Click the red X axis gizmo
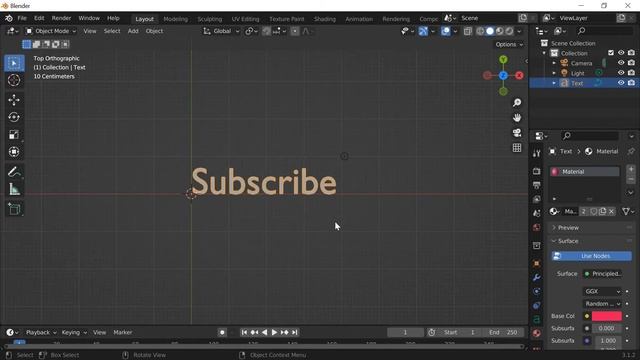The height and width of the screenshot is (360, 640). tap(519, 76)
